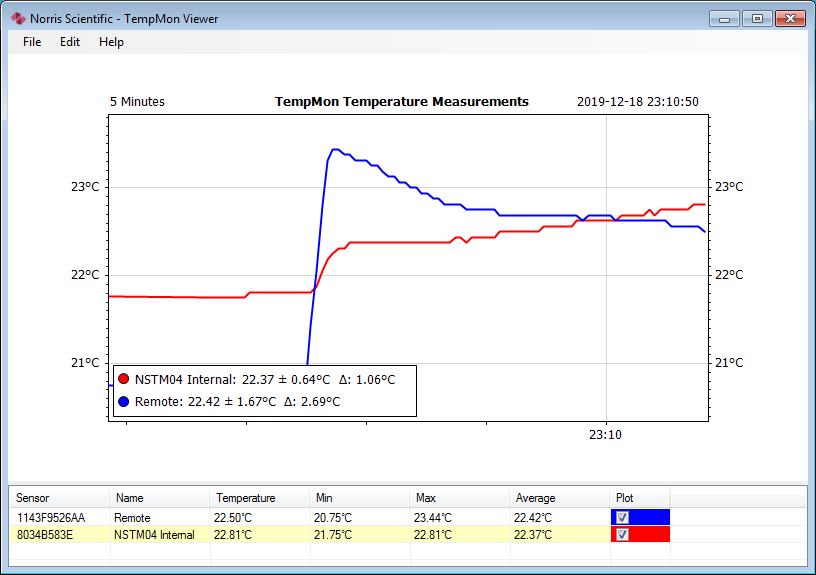
Task: Open the Edit menu
Action: [x=70, y=42]
